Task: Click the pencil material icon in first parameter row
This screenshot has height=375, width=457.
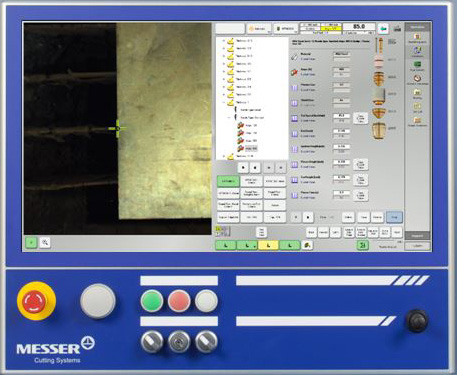Action: click(294, 57)
